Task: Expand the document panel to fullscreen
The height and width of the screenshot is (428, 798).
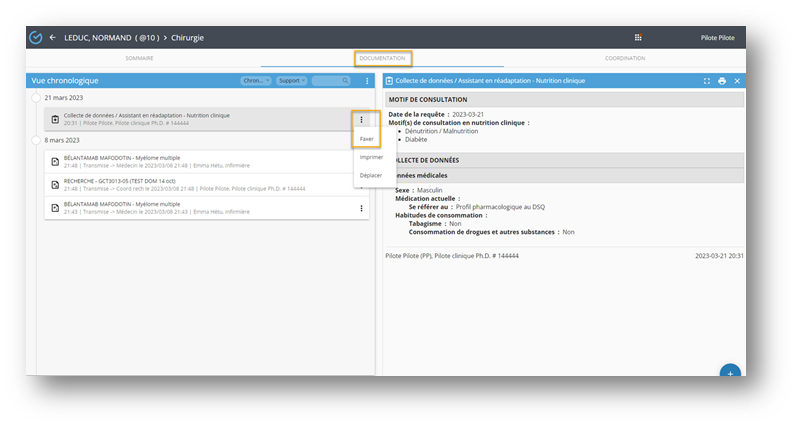Action: 707,80
